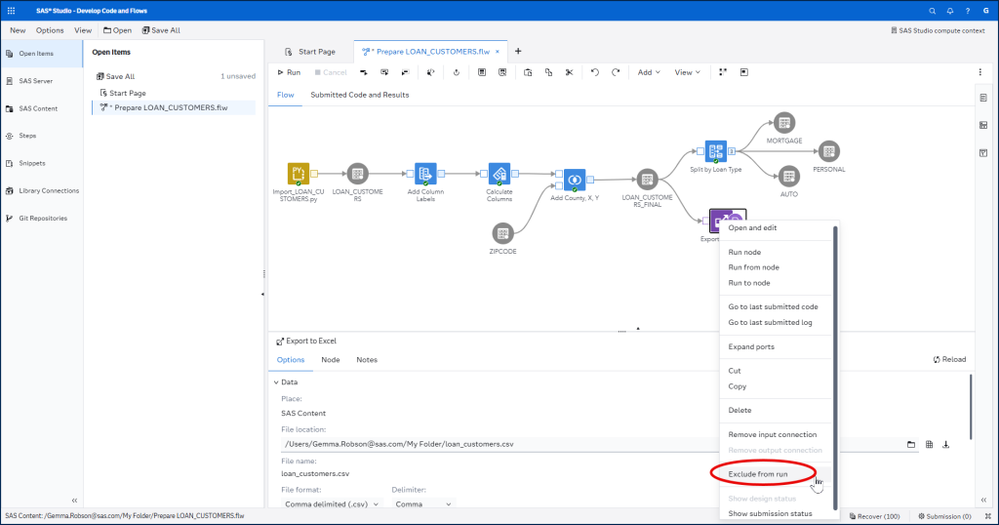Select the Import_LOAN_CUSTOMERS.py node

pos(298,173)
